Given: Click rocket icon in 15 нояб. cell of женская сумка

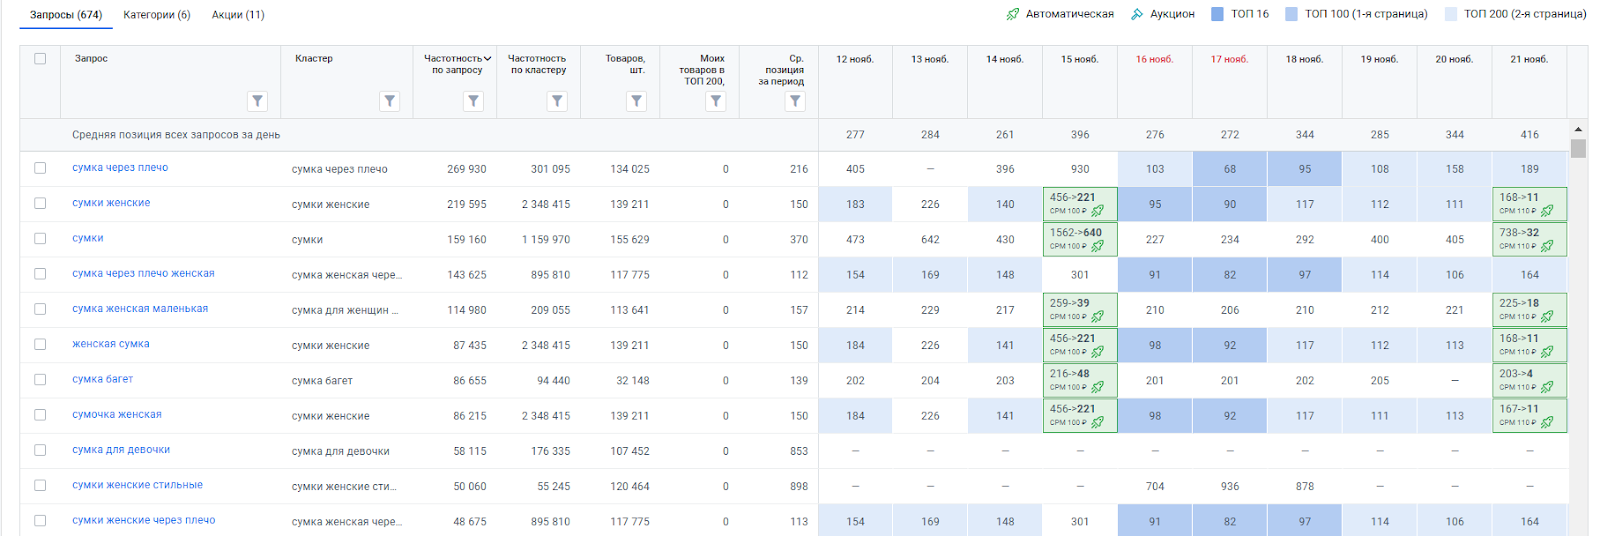Looking at the screenshot, I should 1097,352.
